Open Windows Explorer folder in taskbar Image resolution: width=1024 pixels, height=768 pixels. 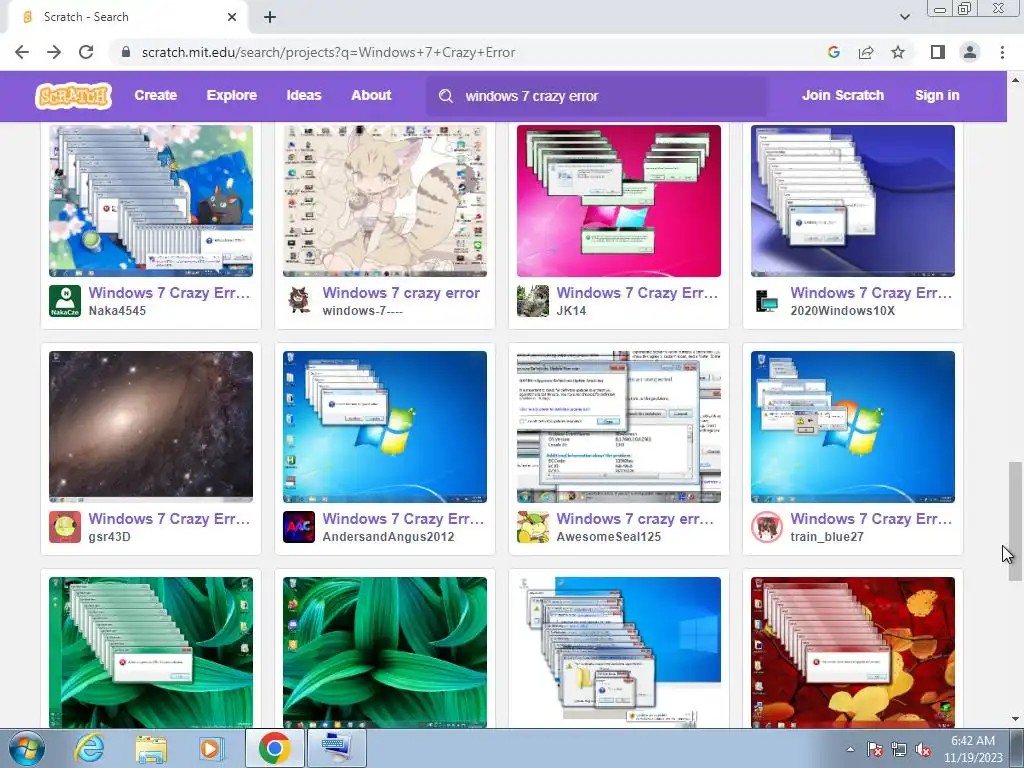point(151,748)
